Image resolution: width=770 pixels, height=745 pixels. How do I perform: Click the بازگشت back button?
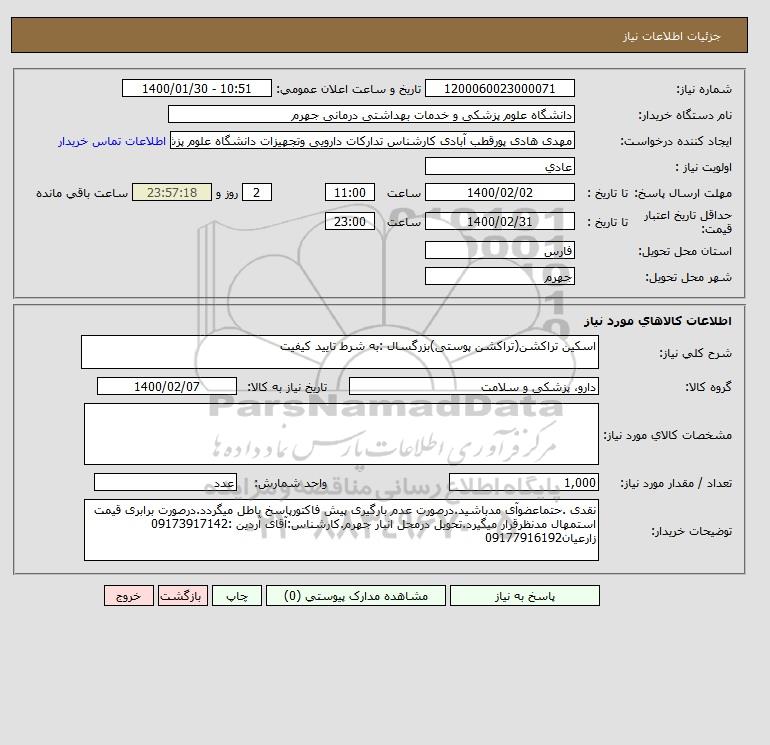pyautogui.click(x=183, y=596)
